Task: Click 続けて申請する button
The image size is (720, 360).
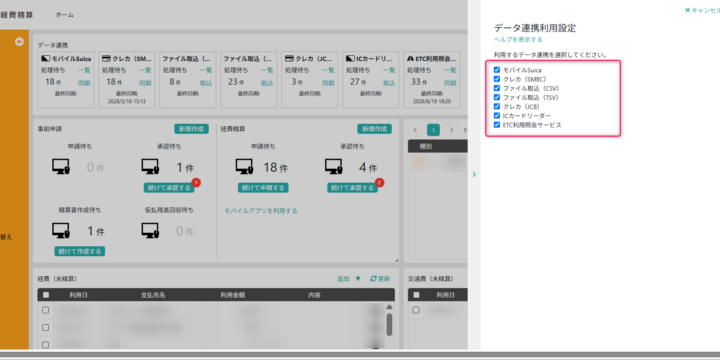Action: 263,187
